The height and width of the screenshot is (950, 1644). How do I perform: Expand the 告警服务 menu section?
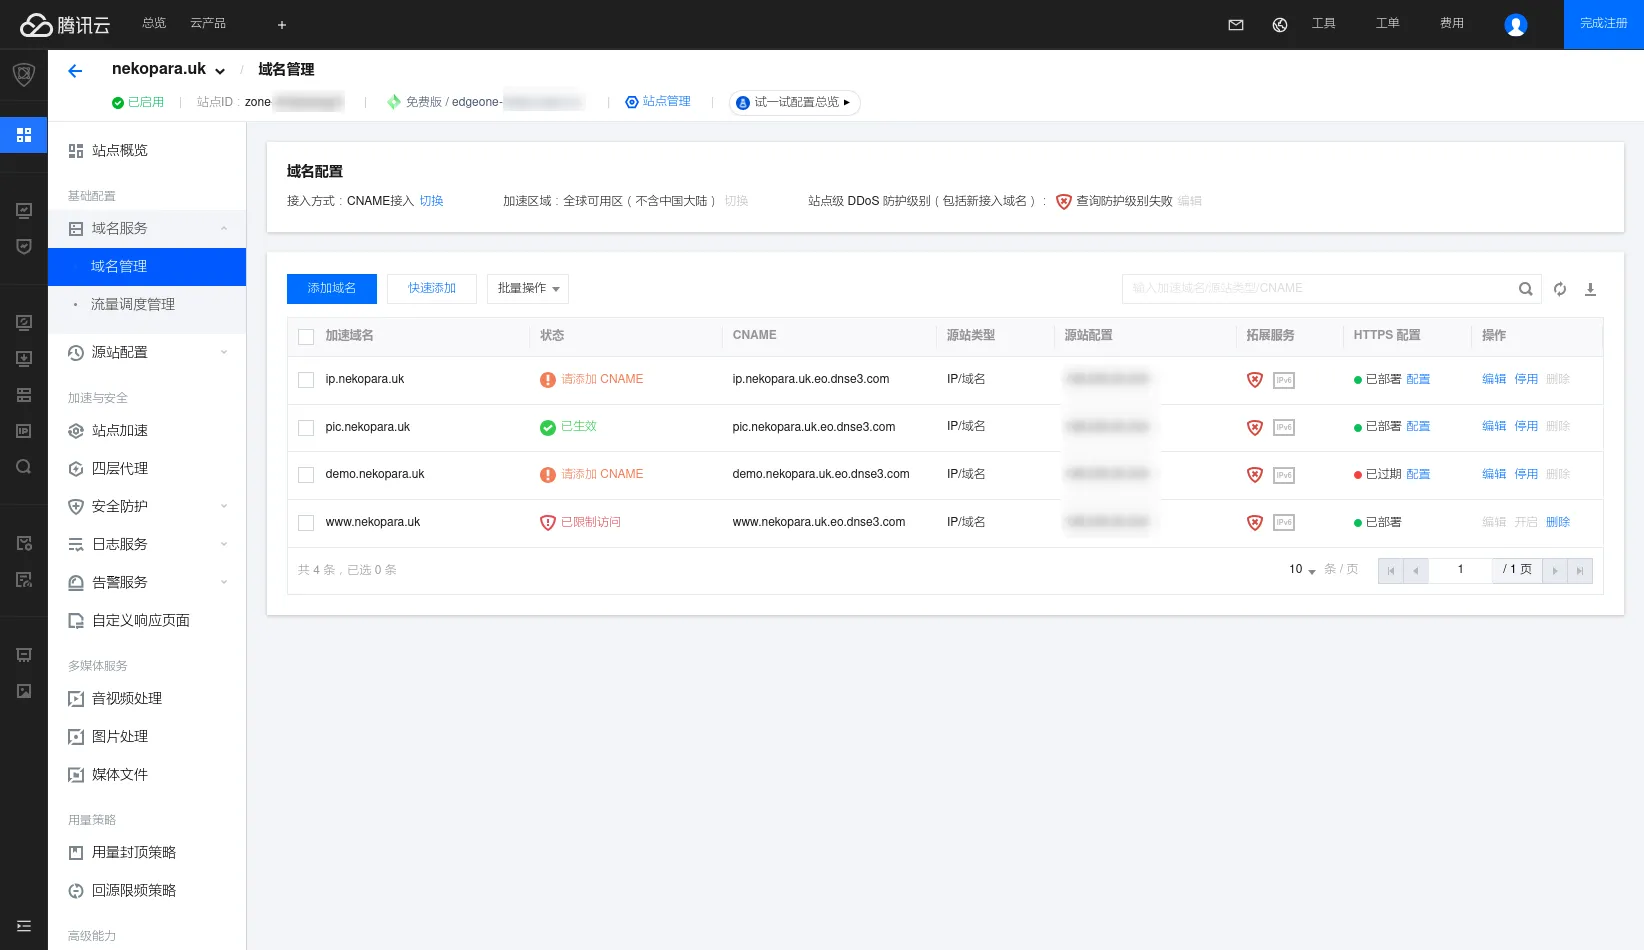[147, 582]
